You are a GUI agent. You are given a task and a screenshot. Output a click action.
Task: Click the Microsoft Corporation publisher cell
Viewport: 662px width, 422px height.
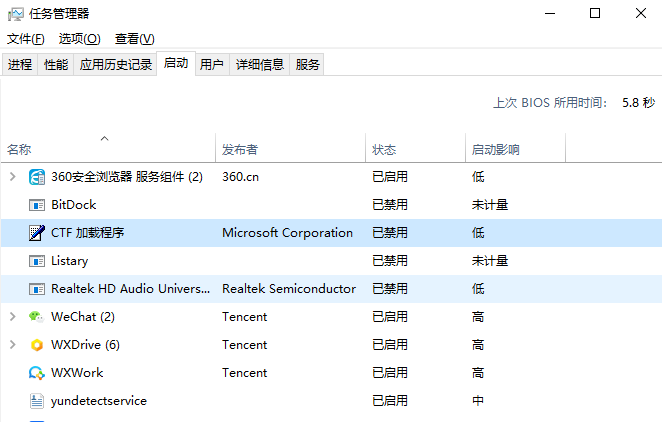(x=288, y=233)
